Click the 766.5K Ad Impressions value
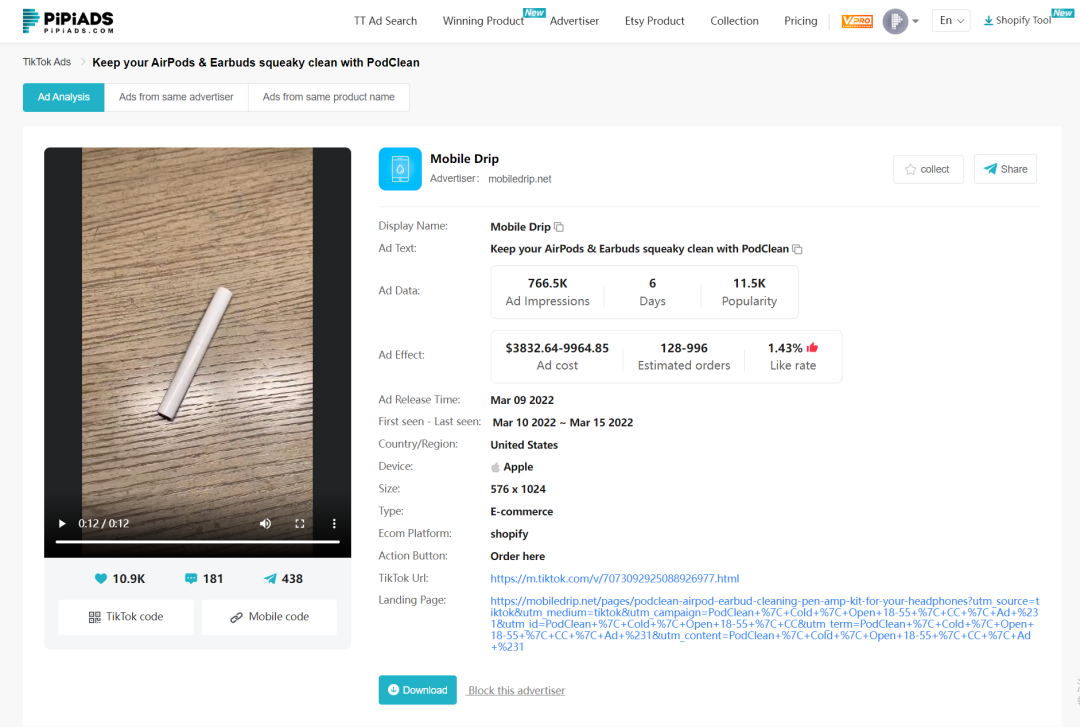This screenshot has height=727, width=1080. [548, 283]
